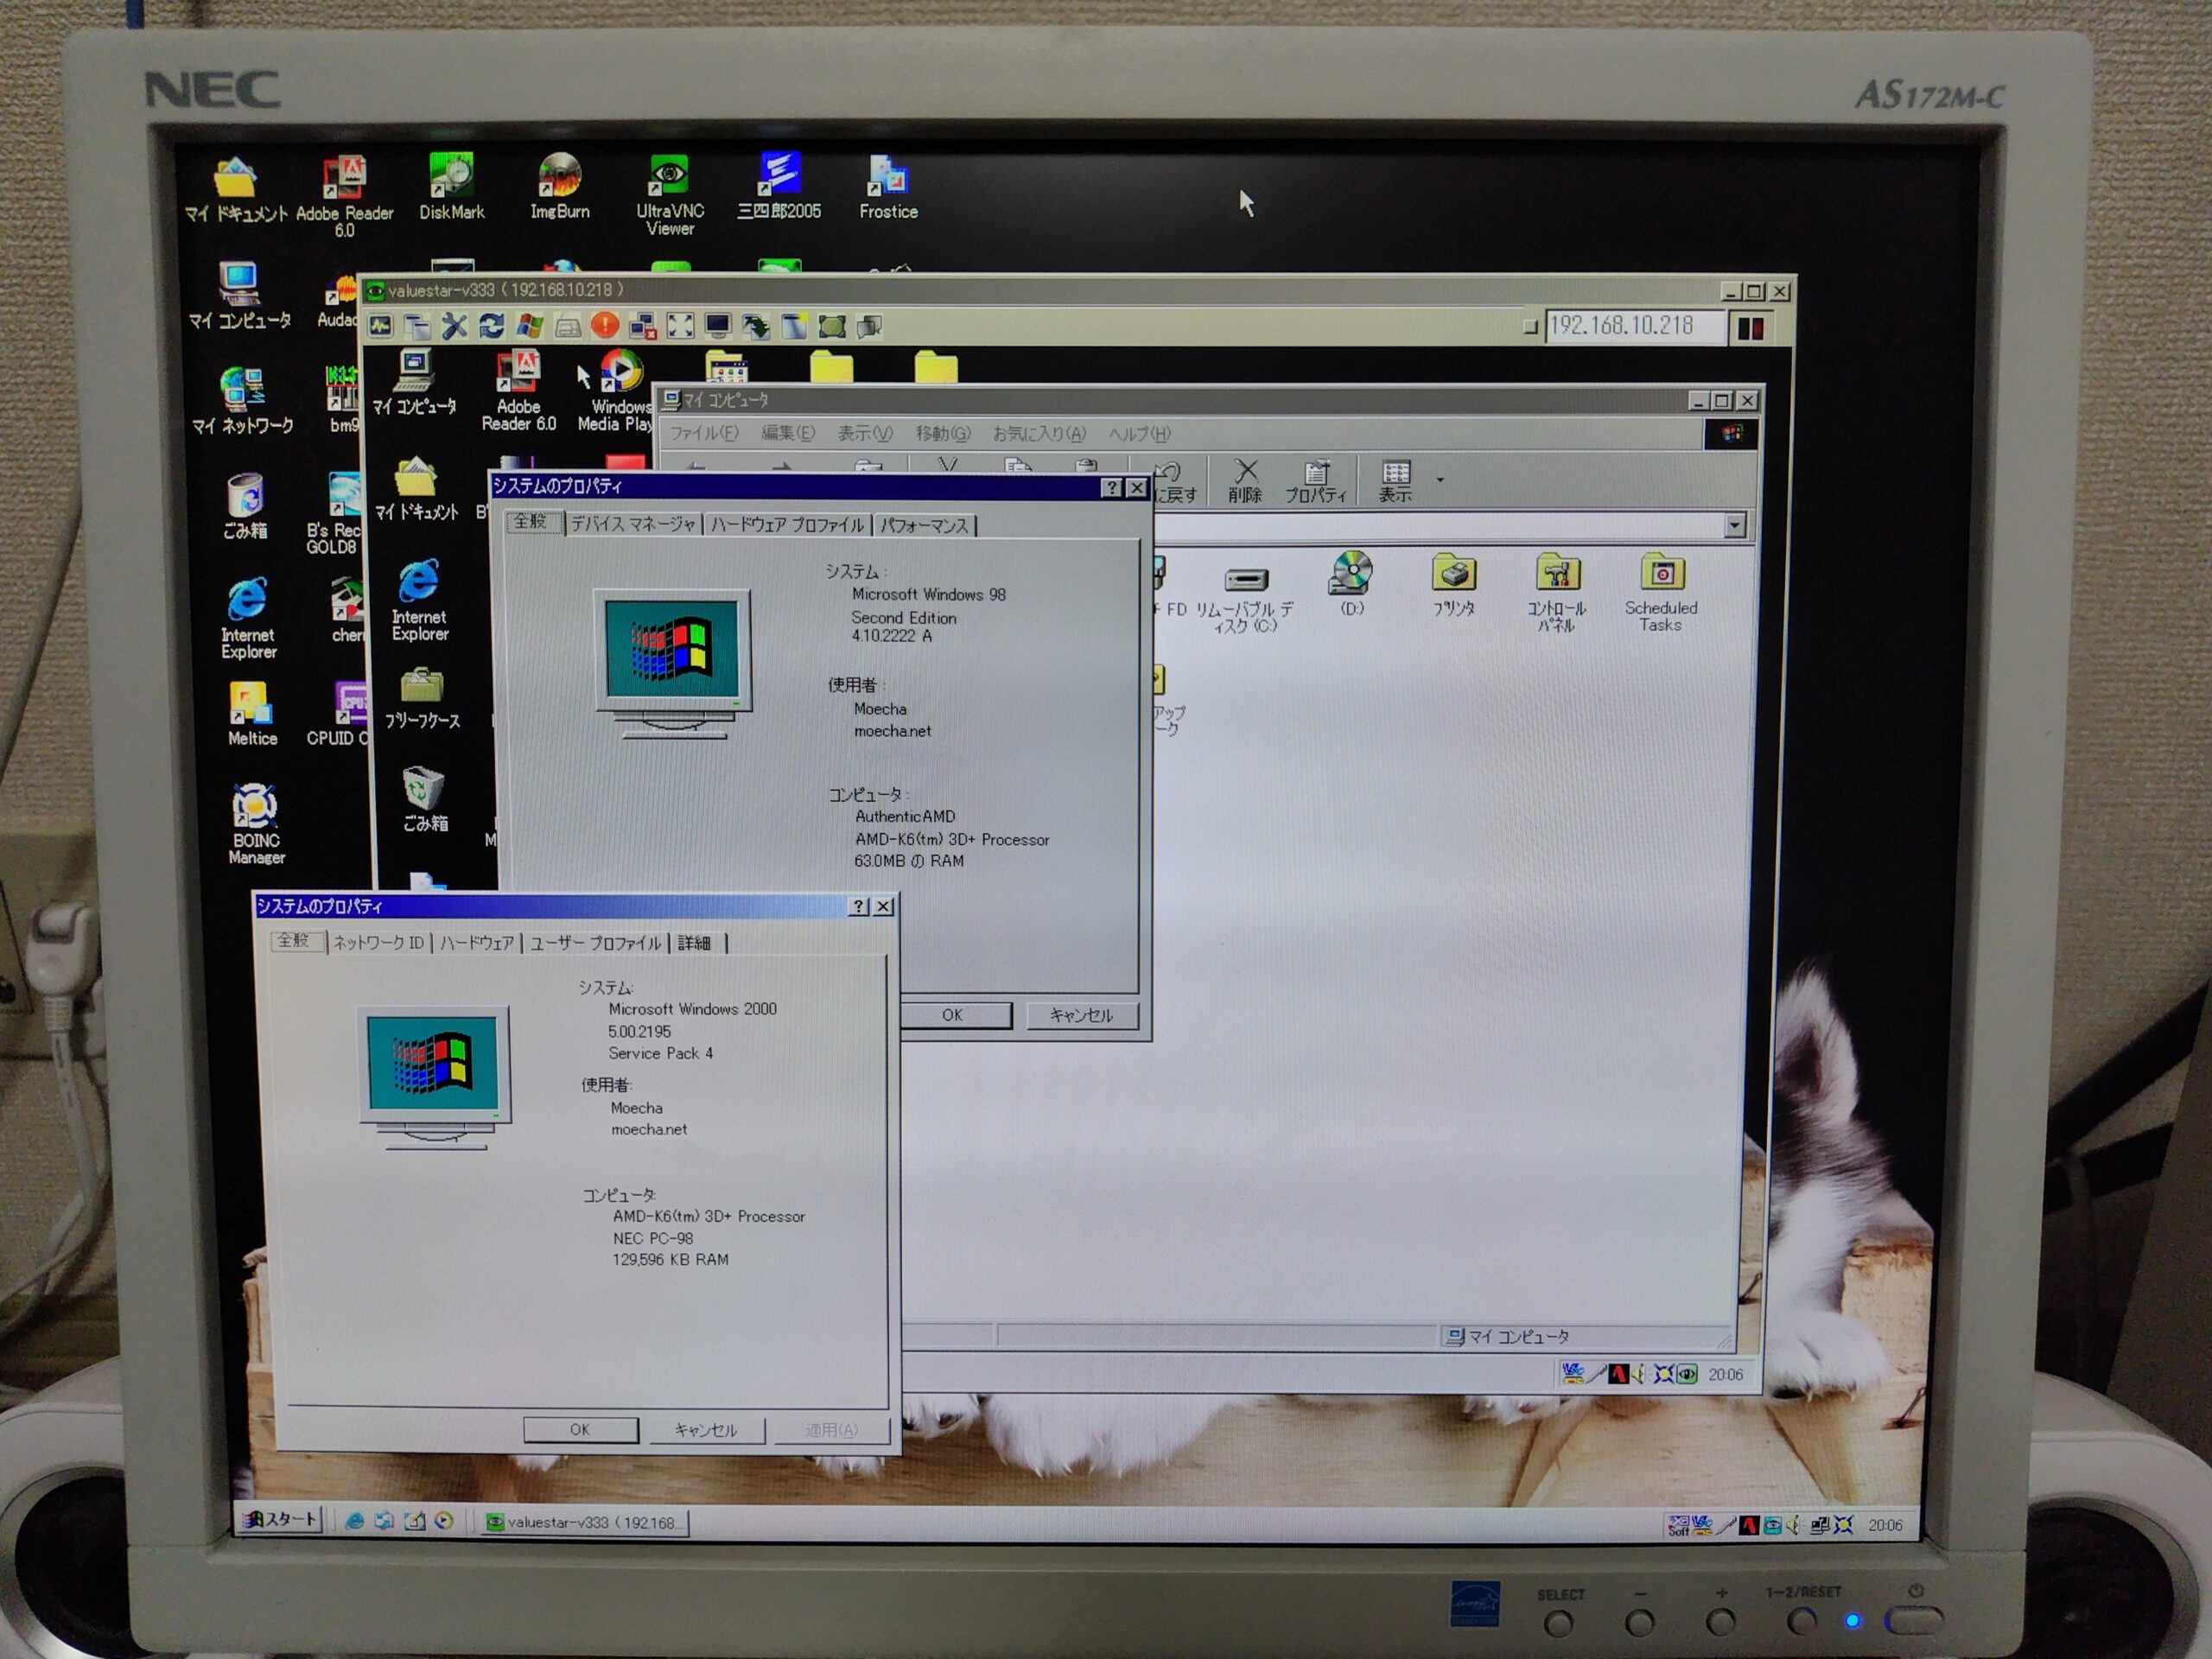
Task: Click the select full desktop icon
Action: [831, 326]
